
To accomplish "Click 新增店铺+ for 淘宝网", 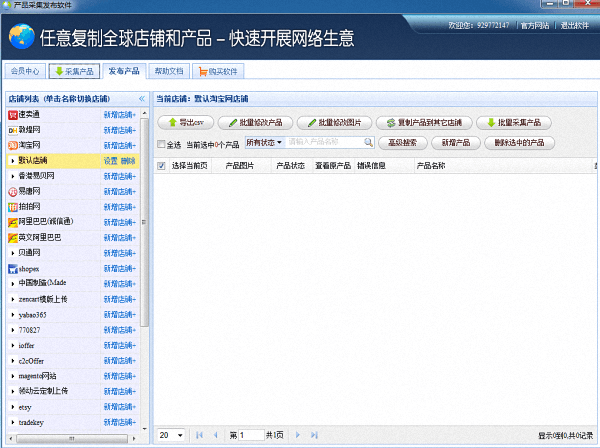I will pos(120,145).
